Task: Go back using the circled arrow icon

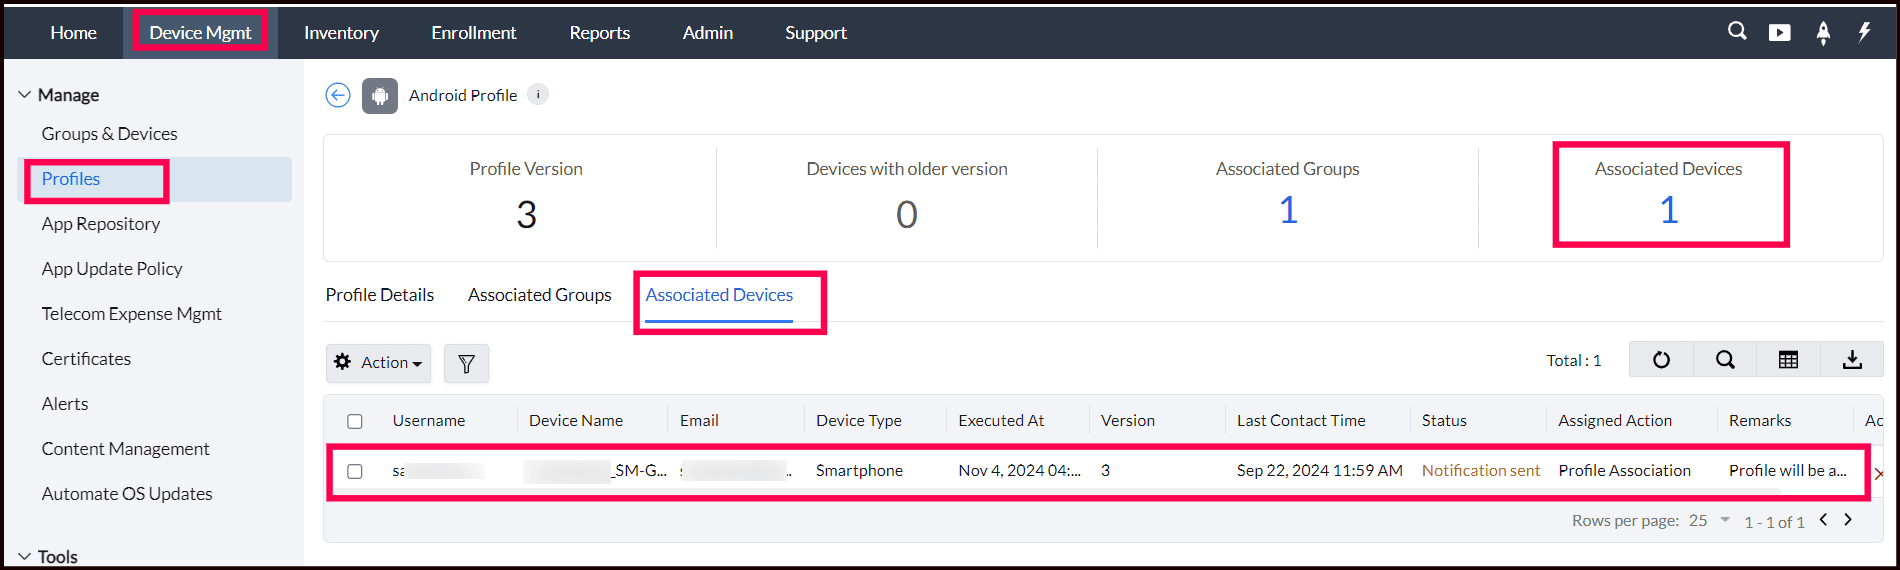Action: [338, 95]
